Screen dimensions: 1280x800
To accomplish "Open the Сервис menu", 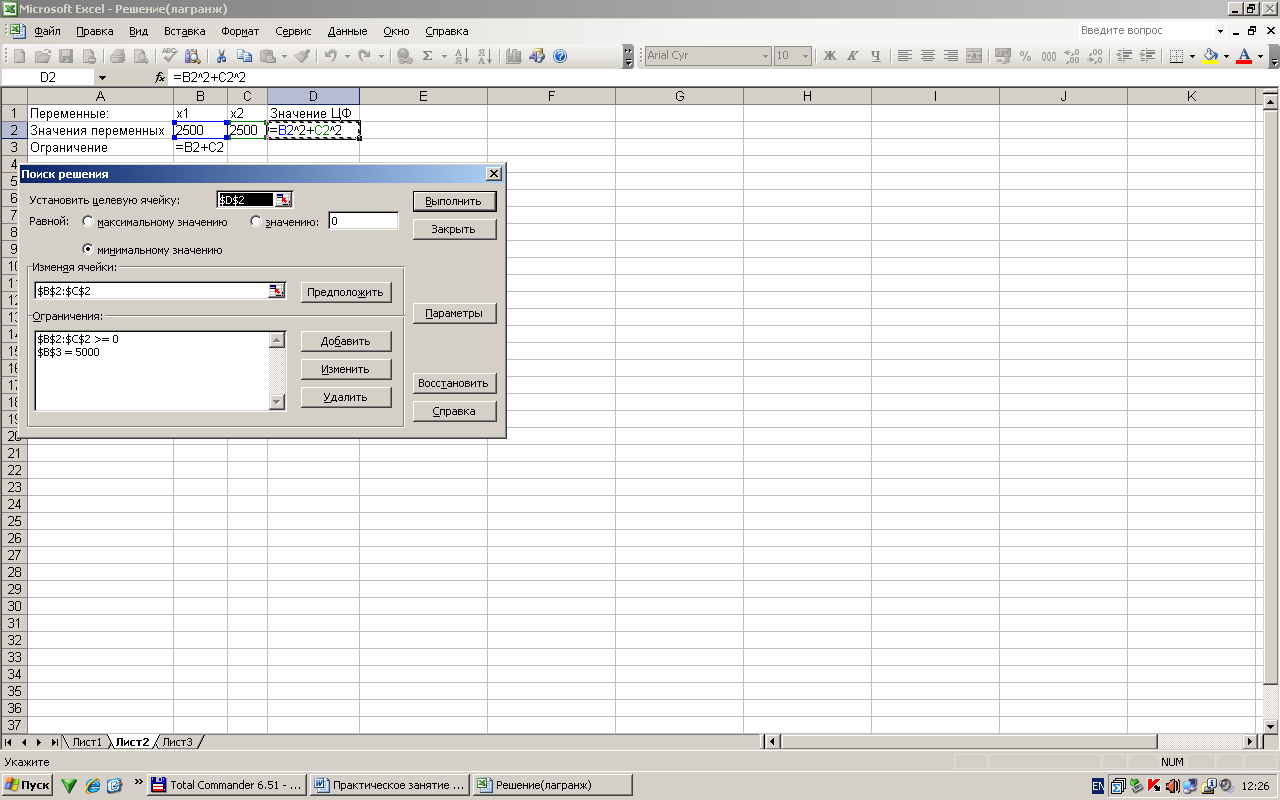I will click(292, 31).
